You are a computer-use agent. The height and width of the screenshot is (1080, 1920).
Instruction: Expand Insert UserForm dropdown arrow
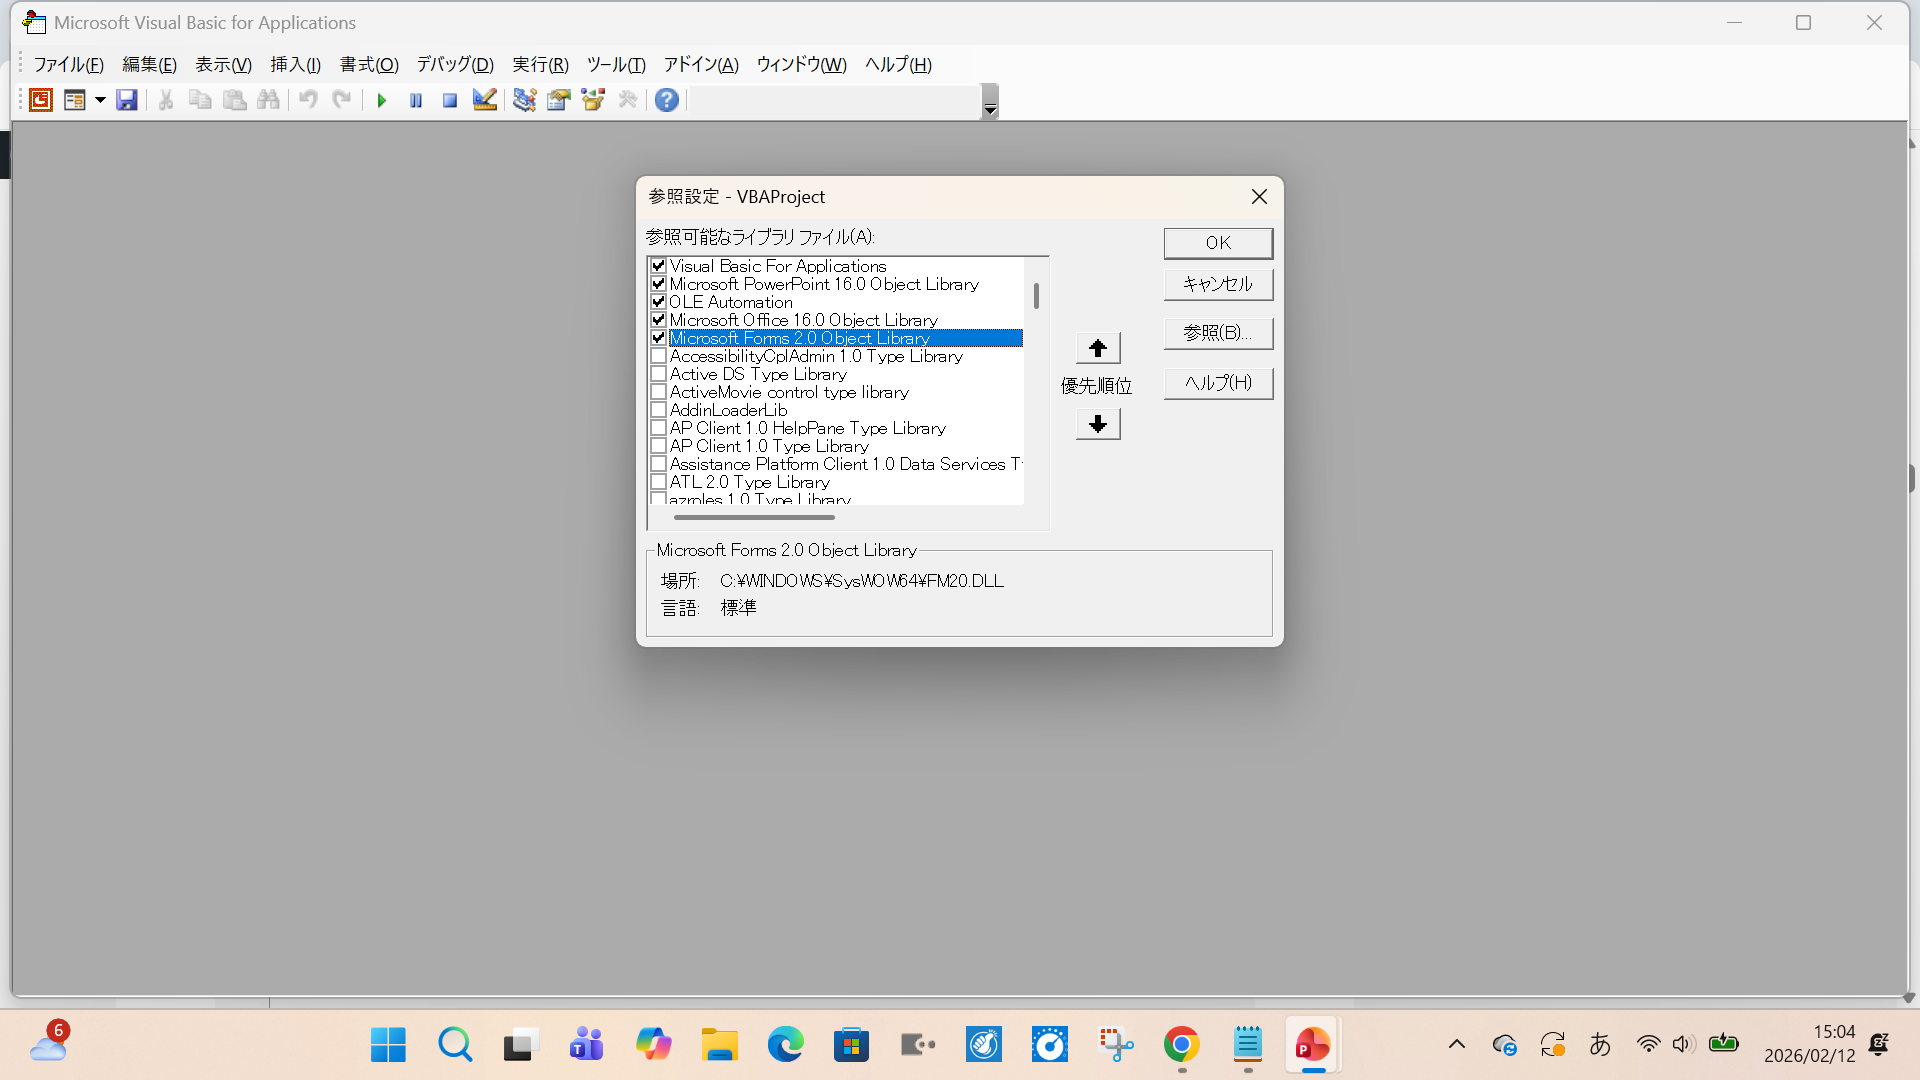tap(100, 100)
